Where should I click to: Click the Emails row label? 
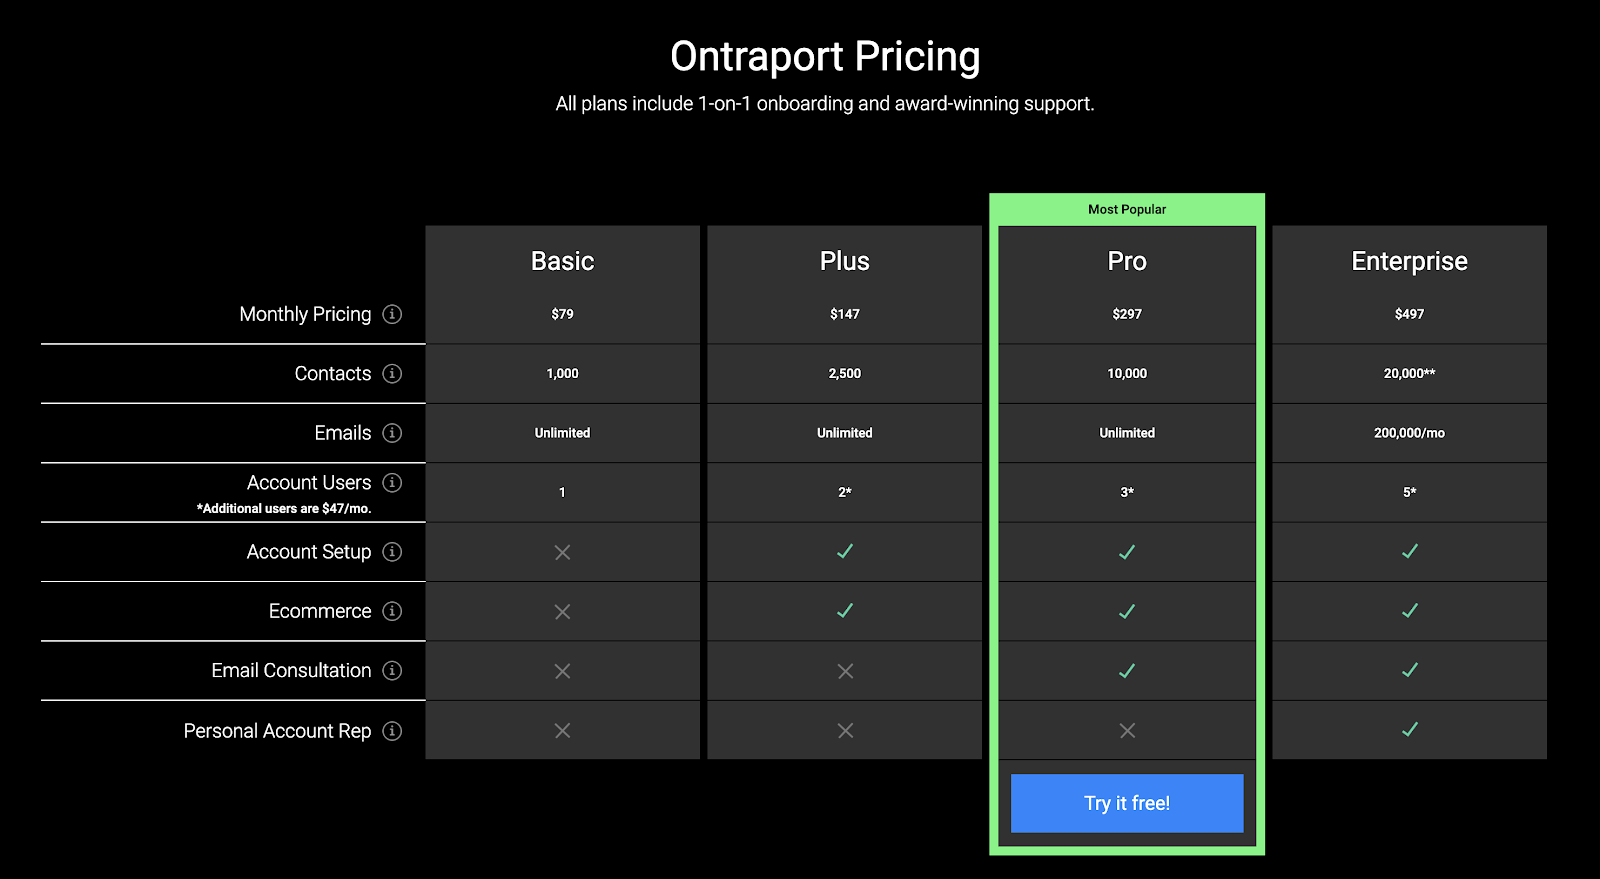click(x=343, y=433)
